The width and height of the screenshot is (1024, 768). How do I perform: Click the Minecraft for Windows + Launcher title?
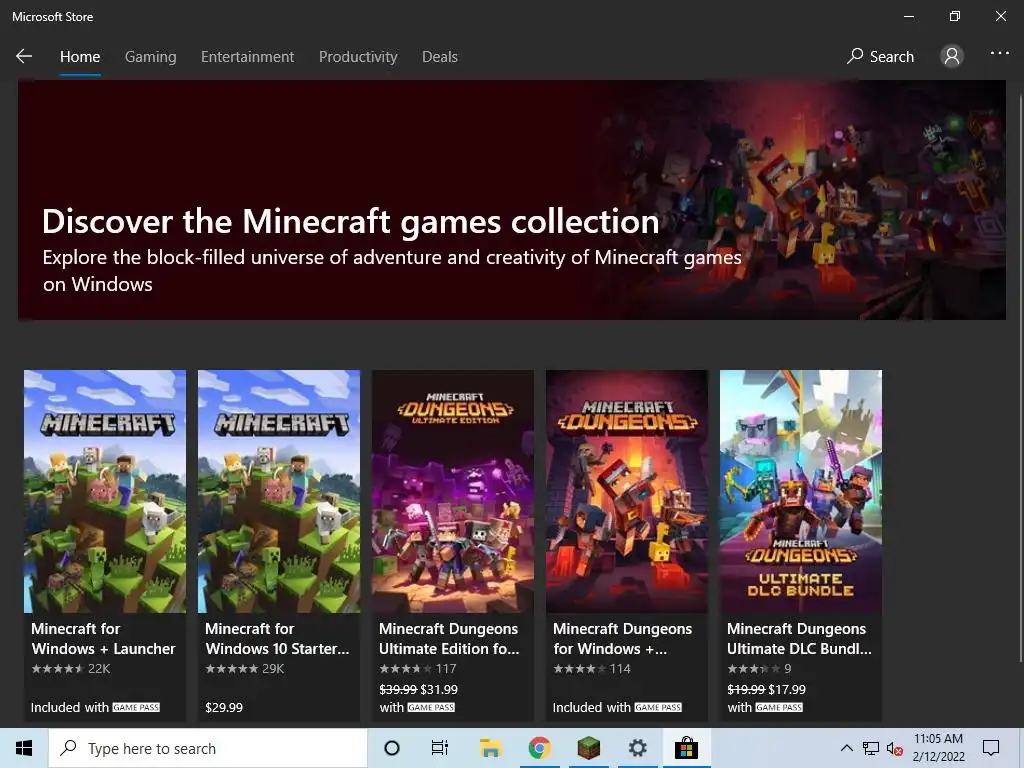(103, 639)
